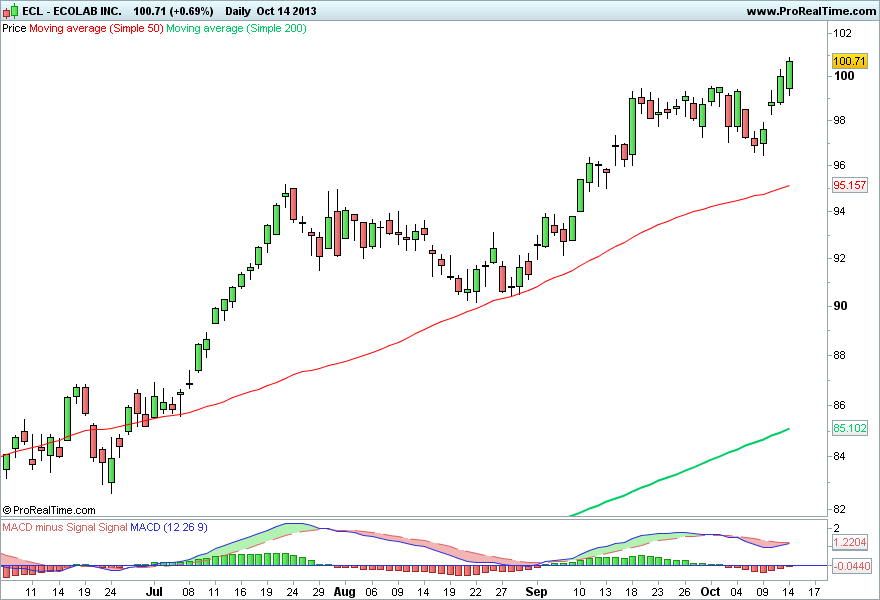Click the 'Daily' timeframe label
The height and width of the screenshot is (600, 880).
[238, 11]
